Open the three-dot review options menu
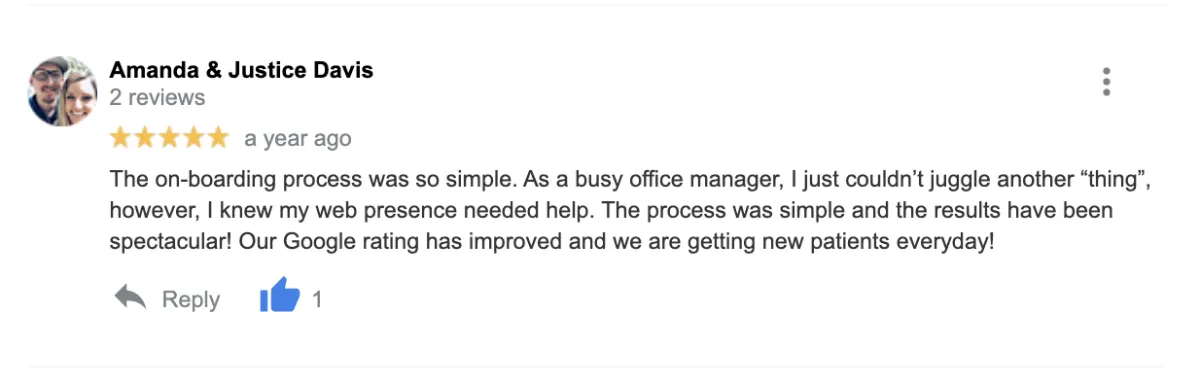 tap(1106, 82)
